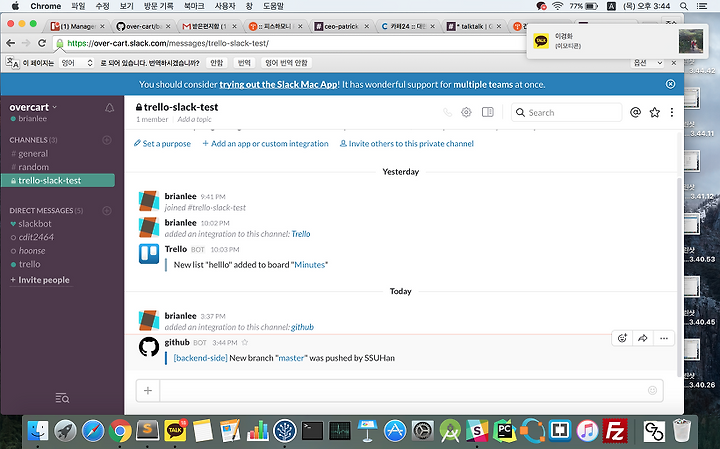Open translation options dropdown
Screen dimensions: 720x449
pos(648,63)
